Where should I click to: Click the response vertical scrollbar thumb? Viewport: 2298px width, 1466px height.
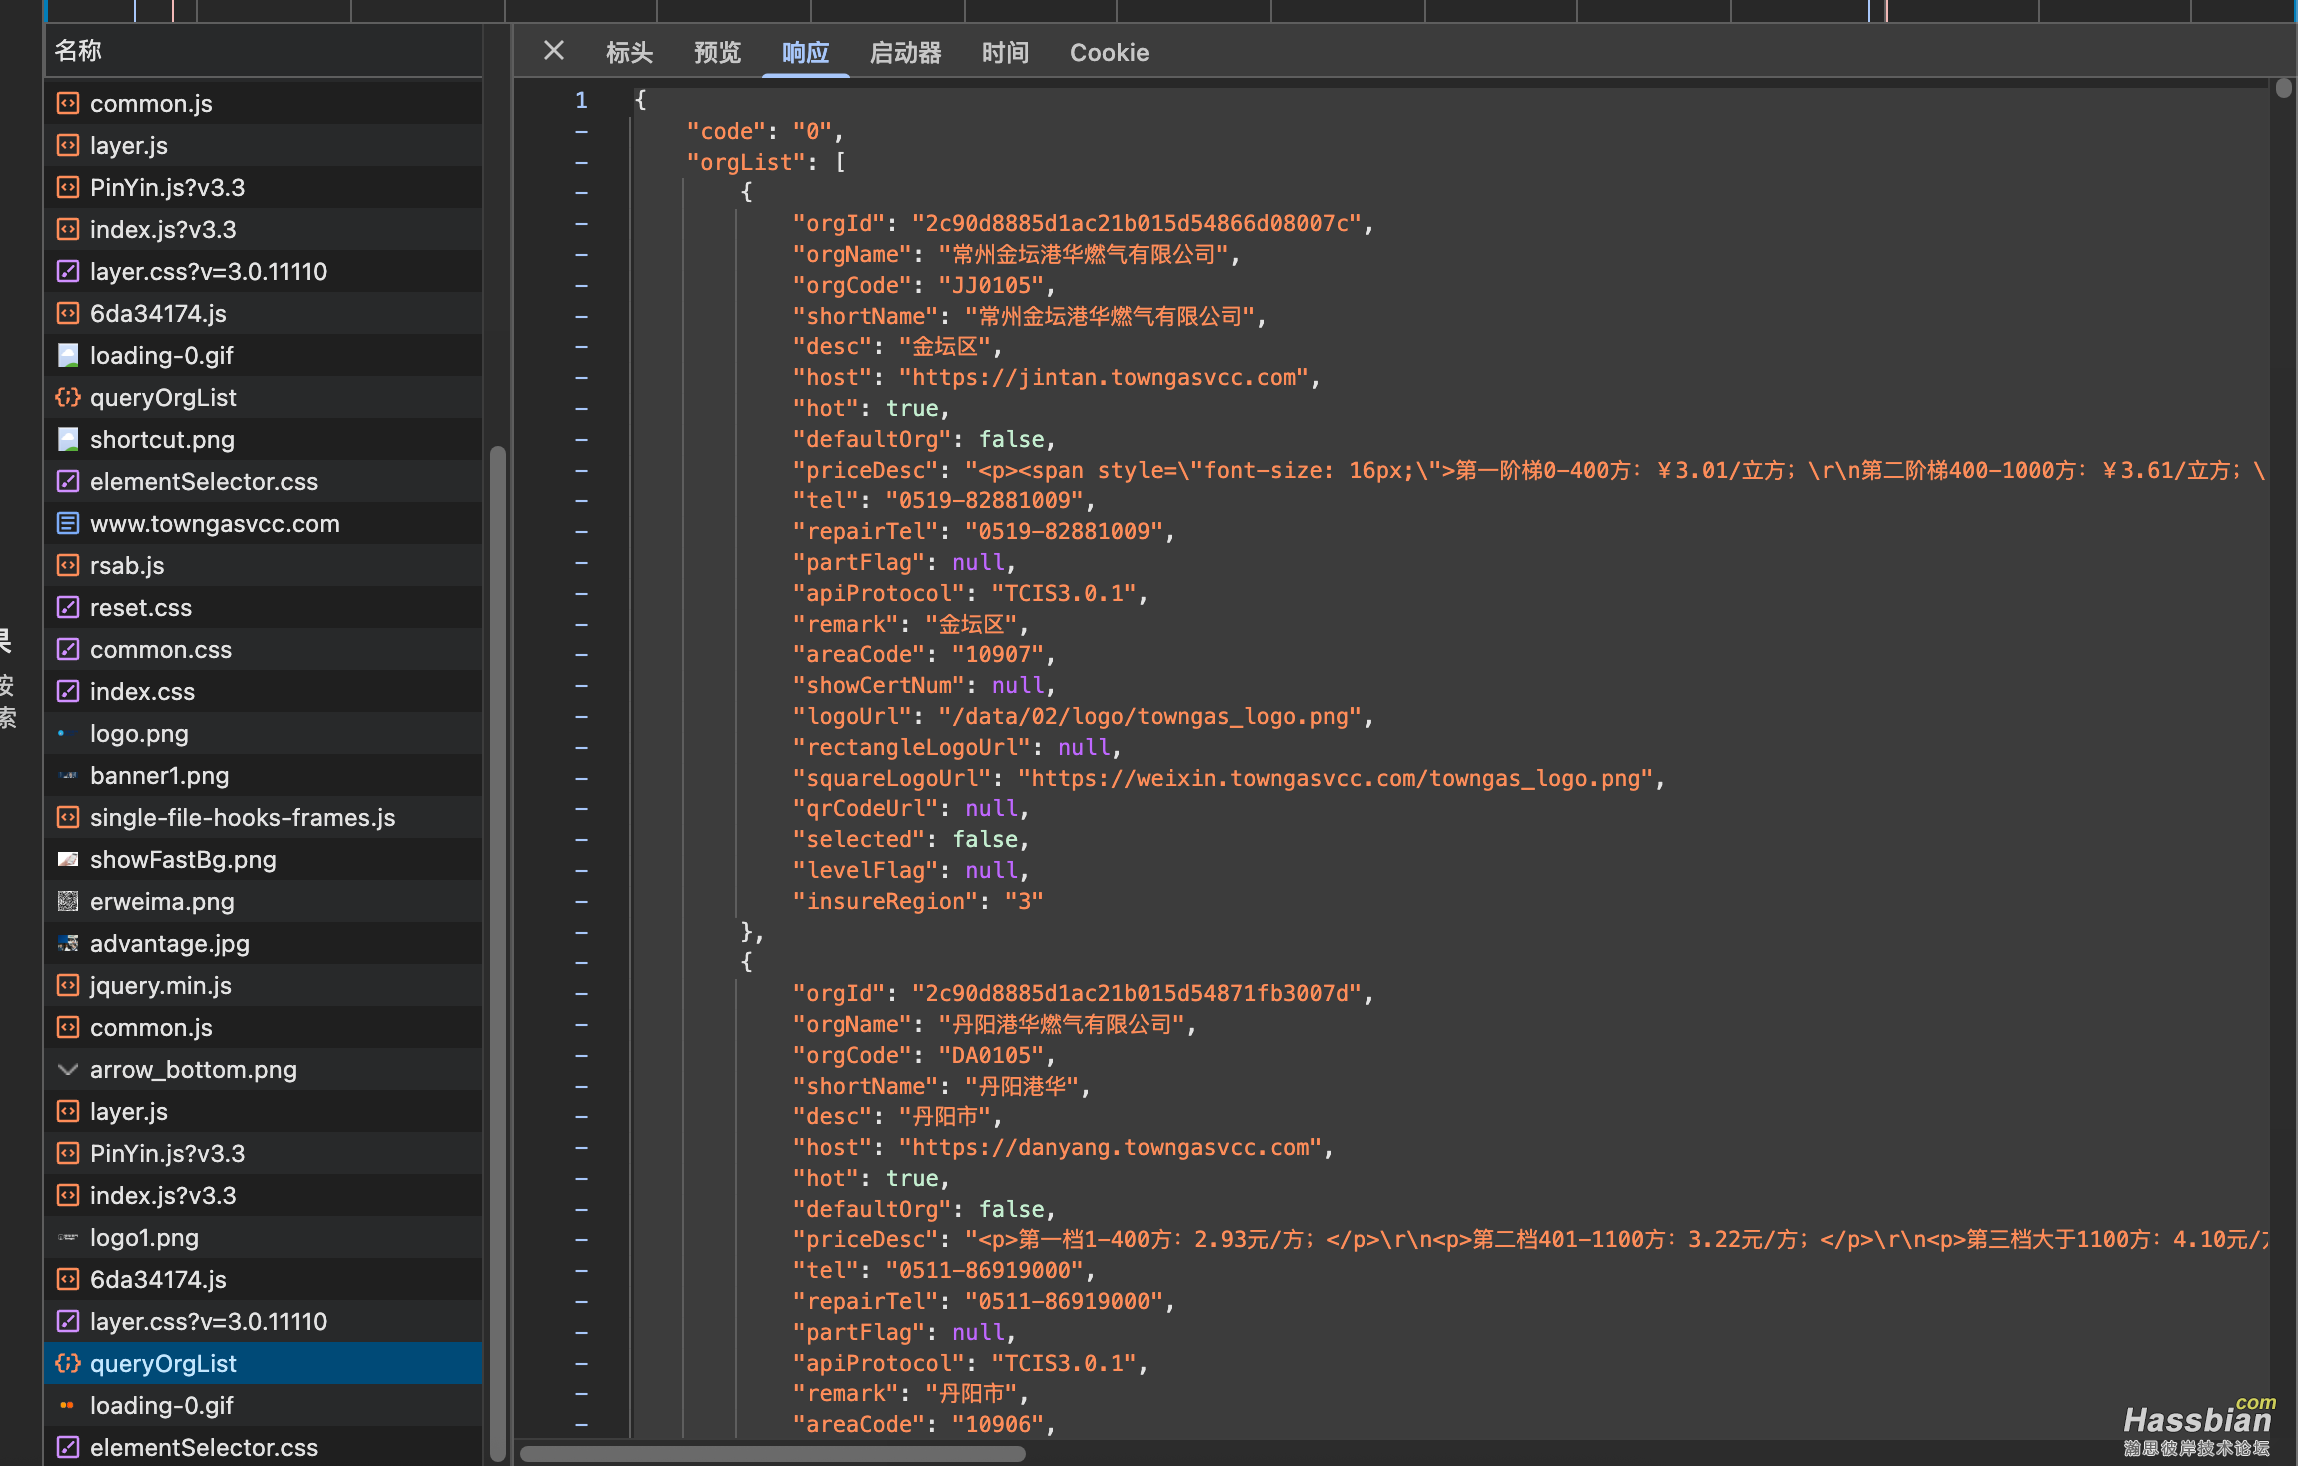2283,89
